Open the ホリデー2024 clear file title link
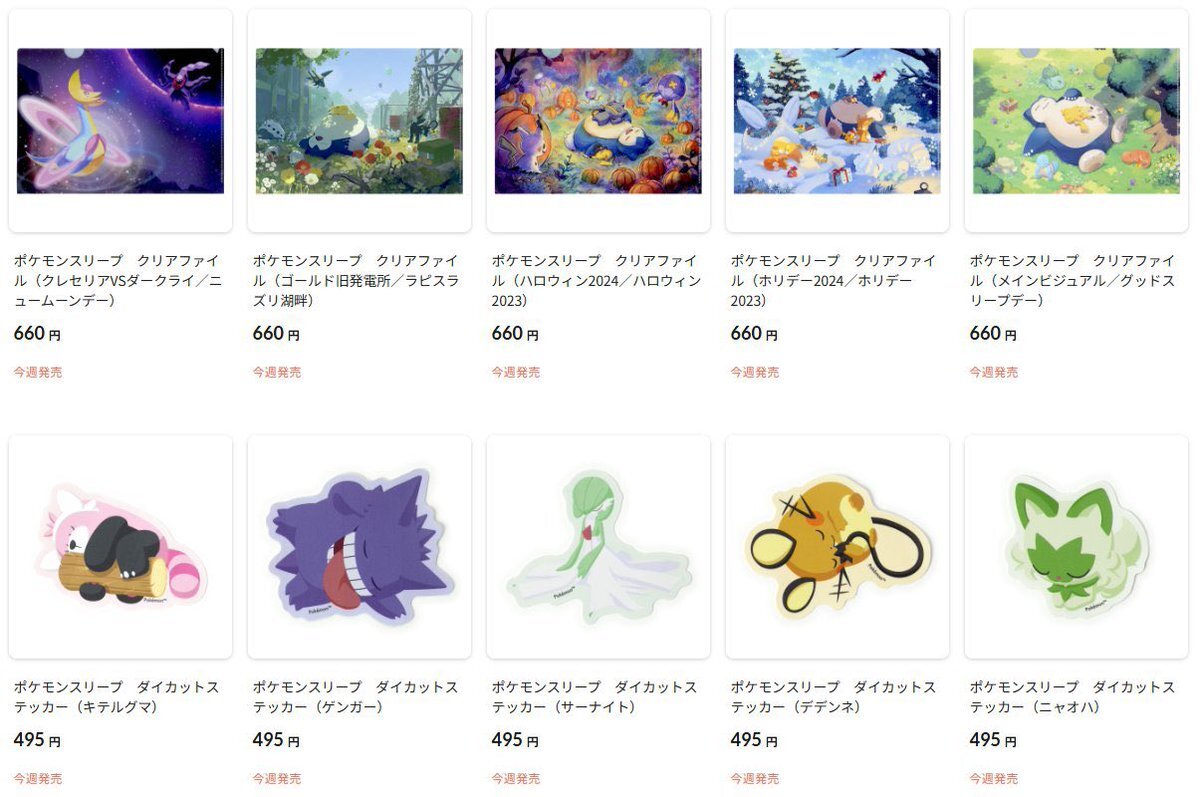Viewport: 1200px width, 797px height. point(835,280)
